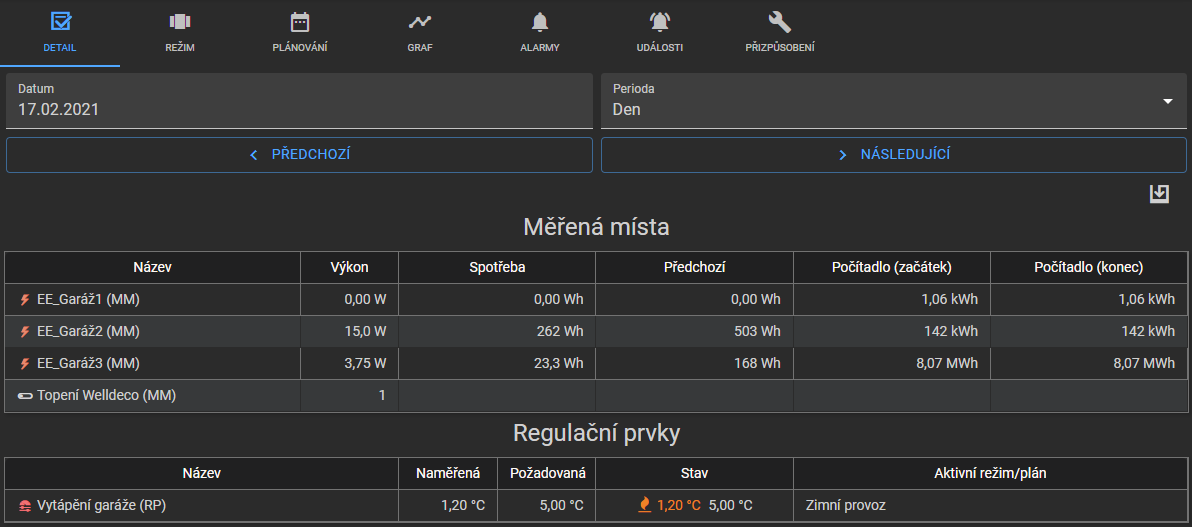Go to previous day with PŘEDCHOZÍ
This screenshot has width=1192, height=527.
pyautogui.click(x=300, y=155)
